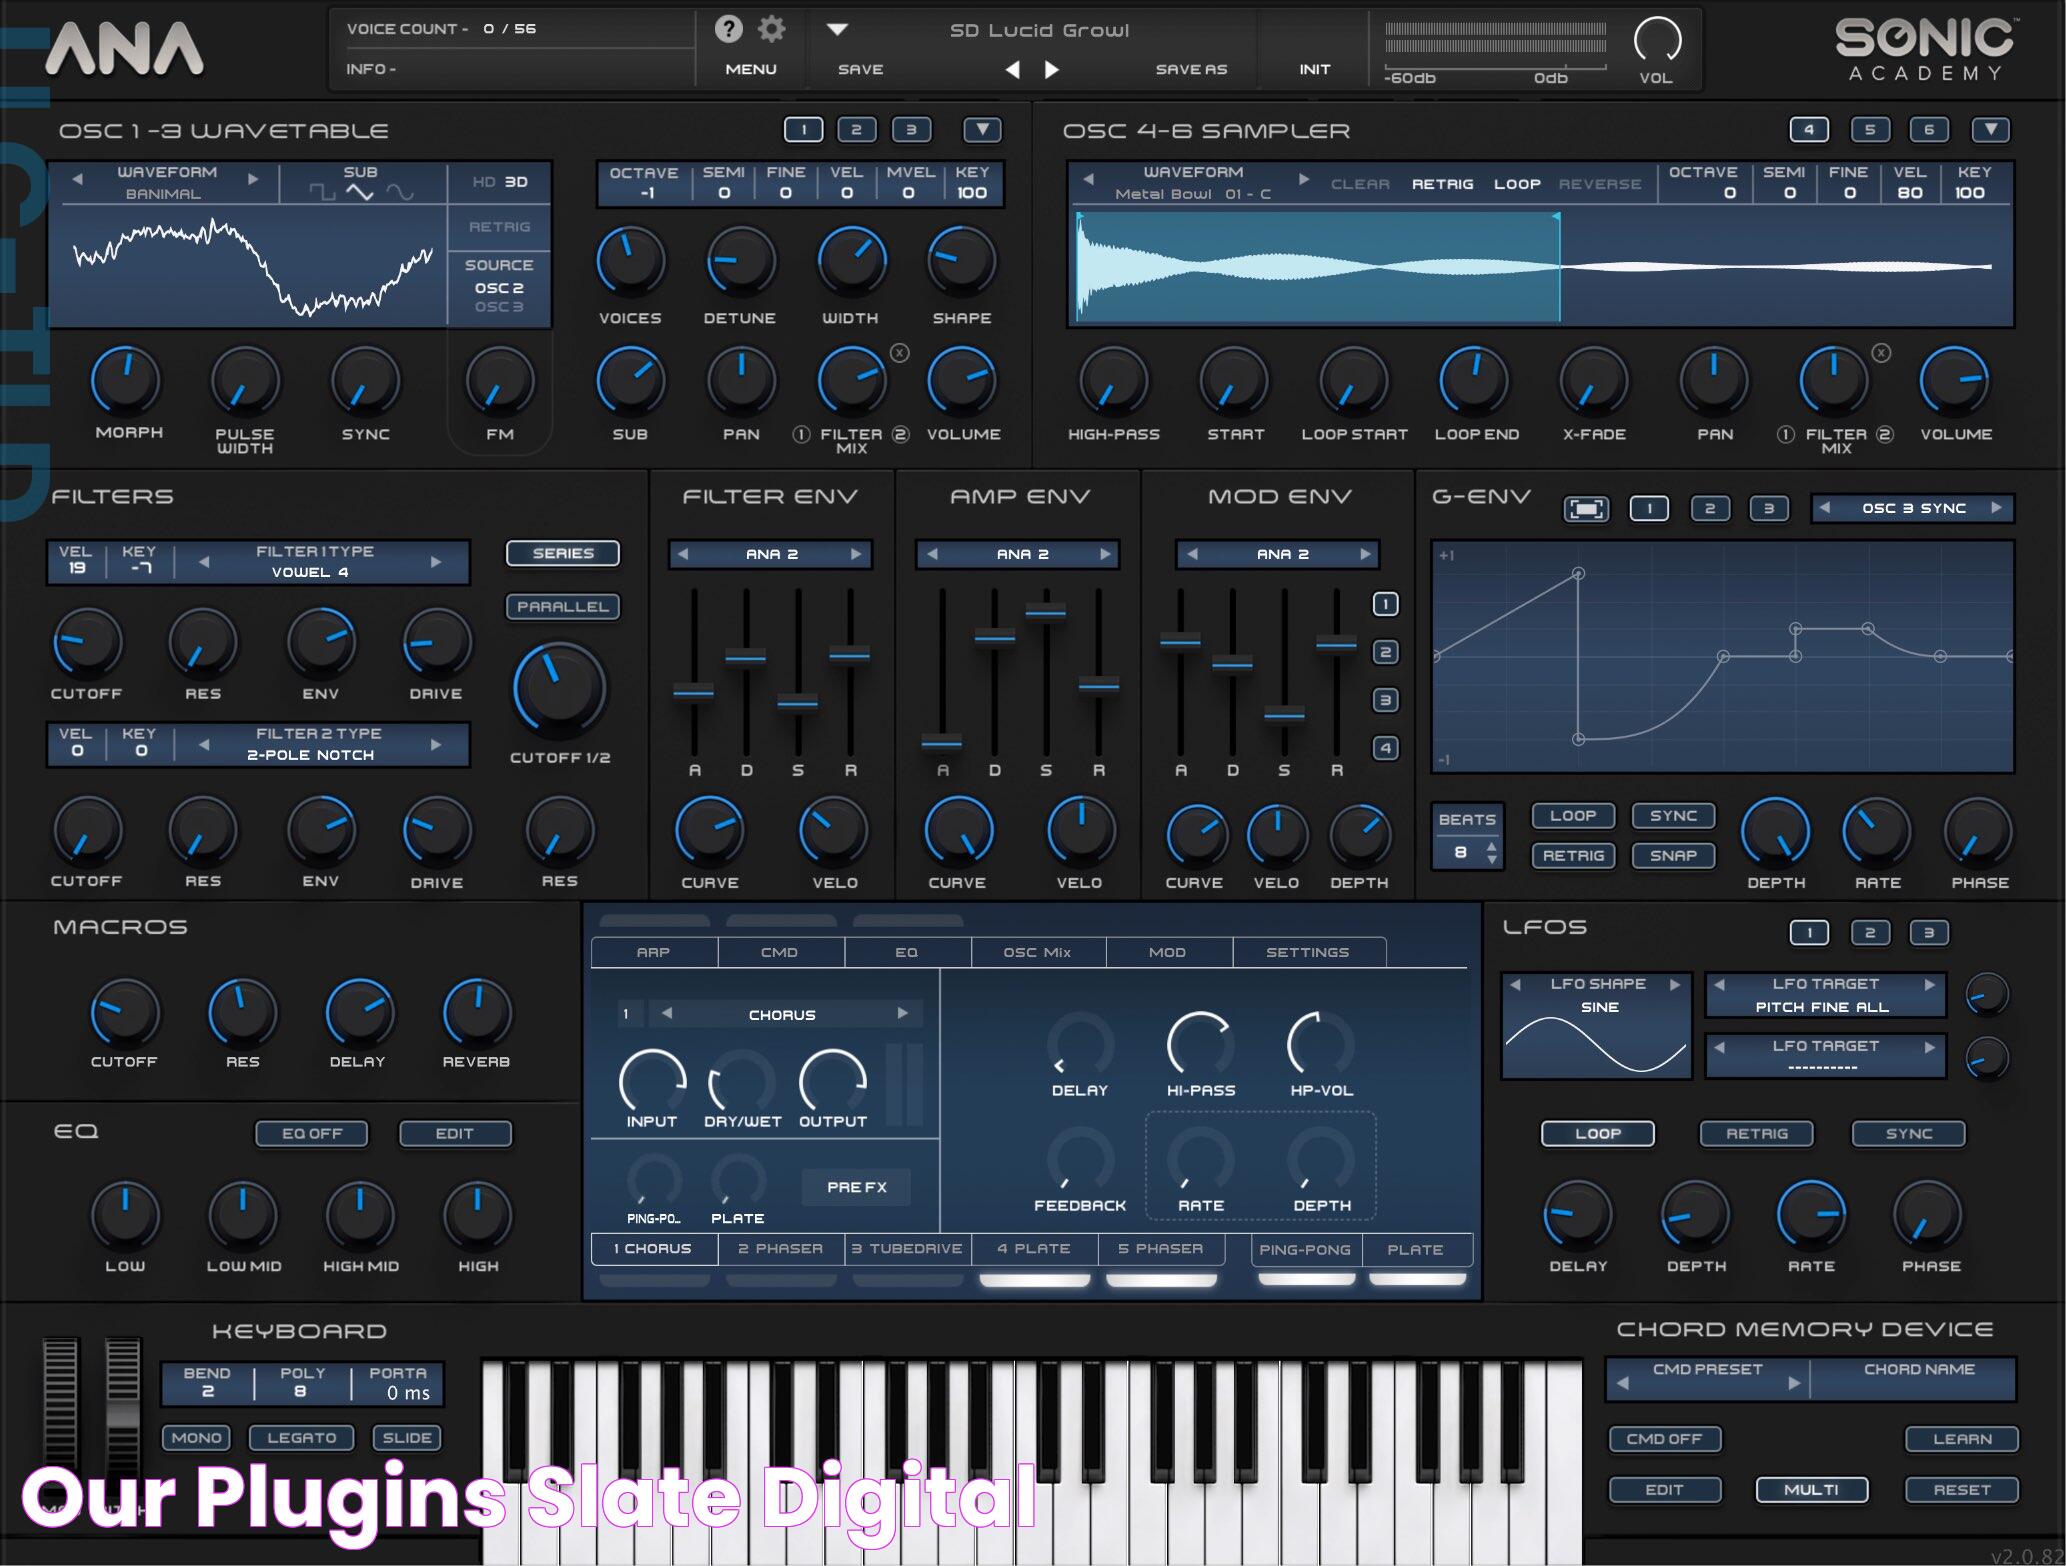Image resolution: width=2066 pixels, height=1566 pixels.
Task: Open preset dropdown triangle beside SD Lucid Growl
Action: click(x=837, y=30)
